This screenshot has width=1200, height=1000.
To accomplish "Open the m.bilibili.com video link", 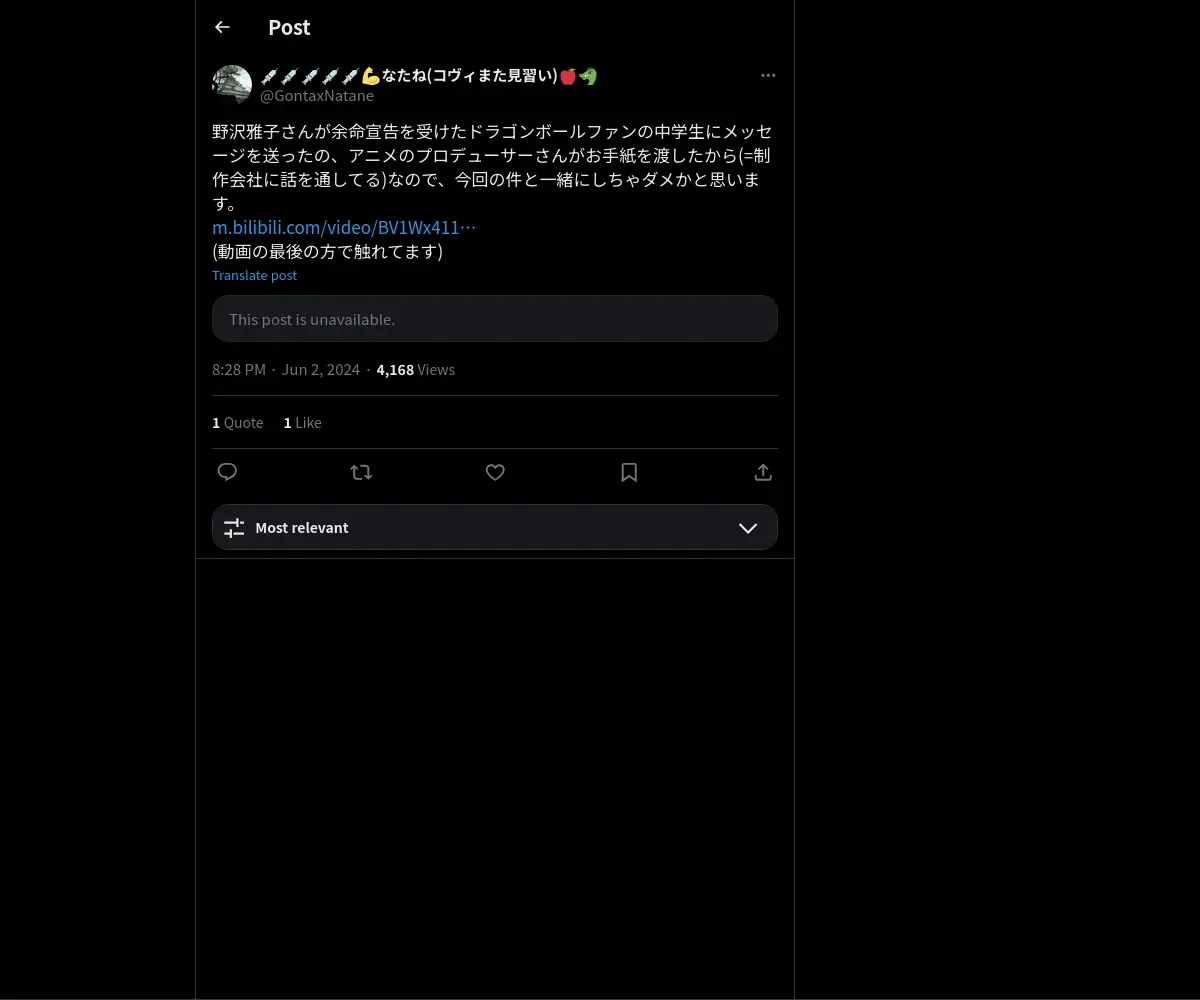I will 344,227.
